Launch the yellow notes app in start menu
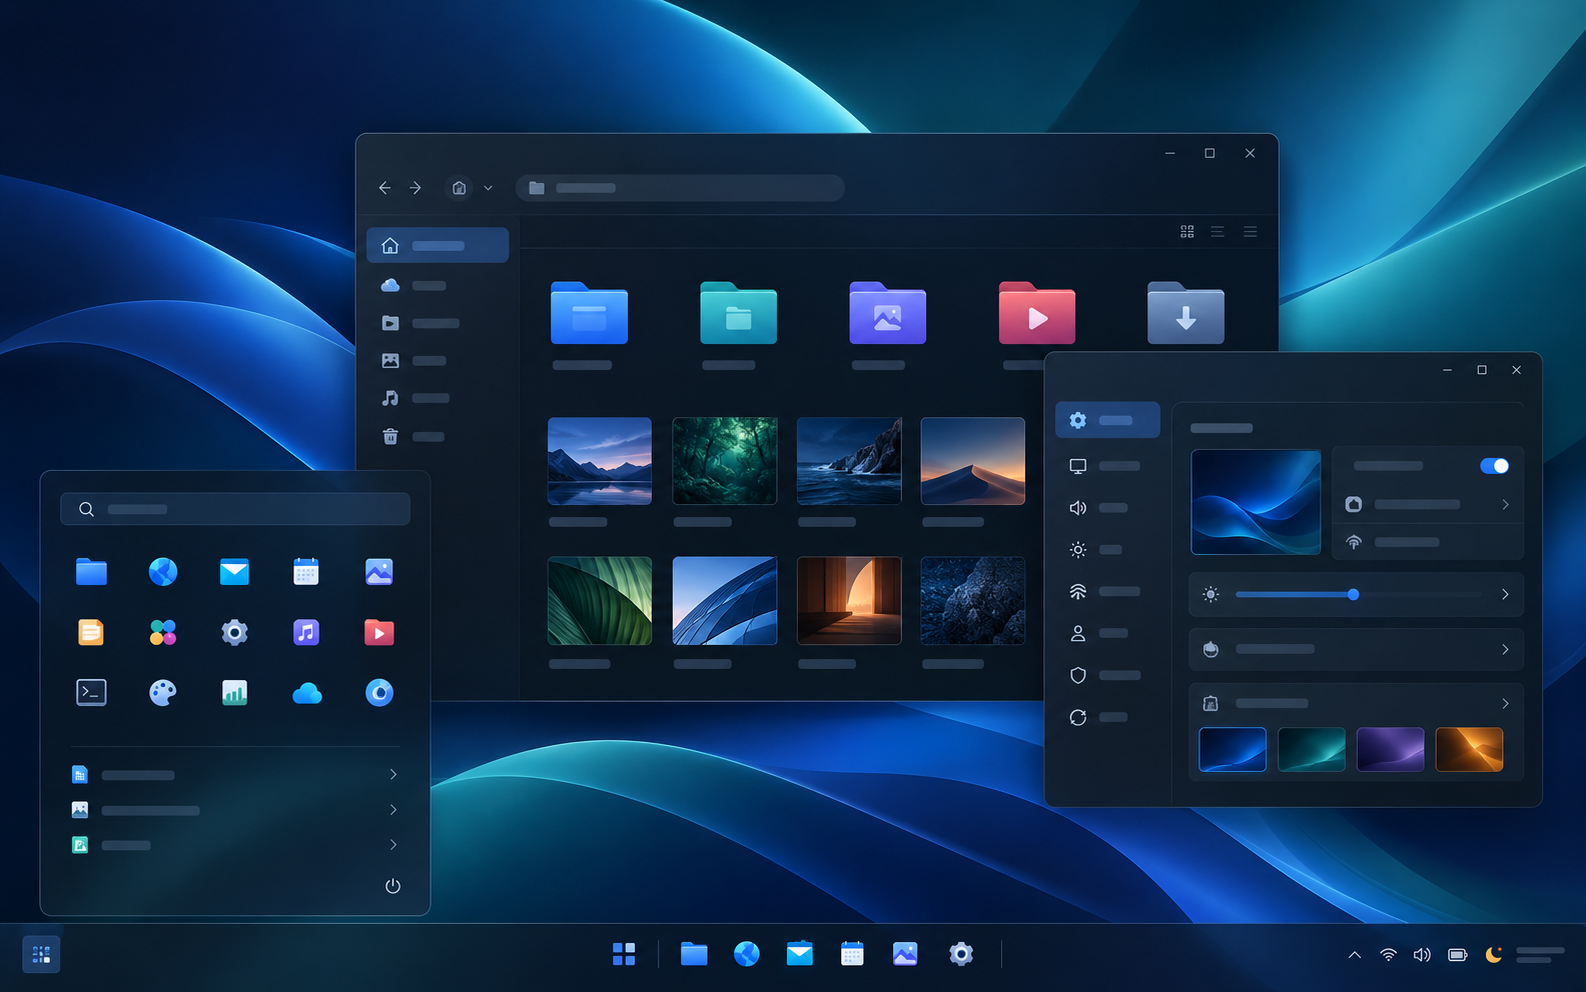The height and width of the screenshot is (992, 1586). coord(91,632)
